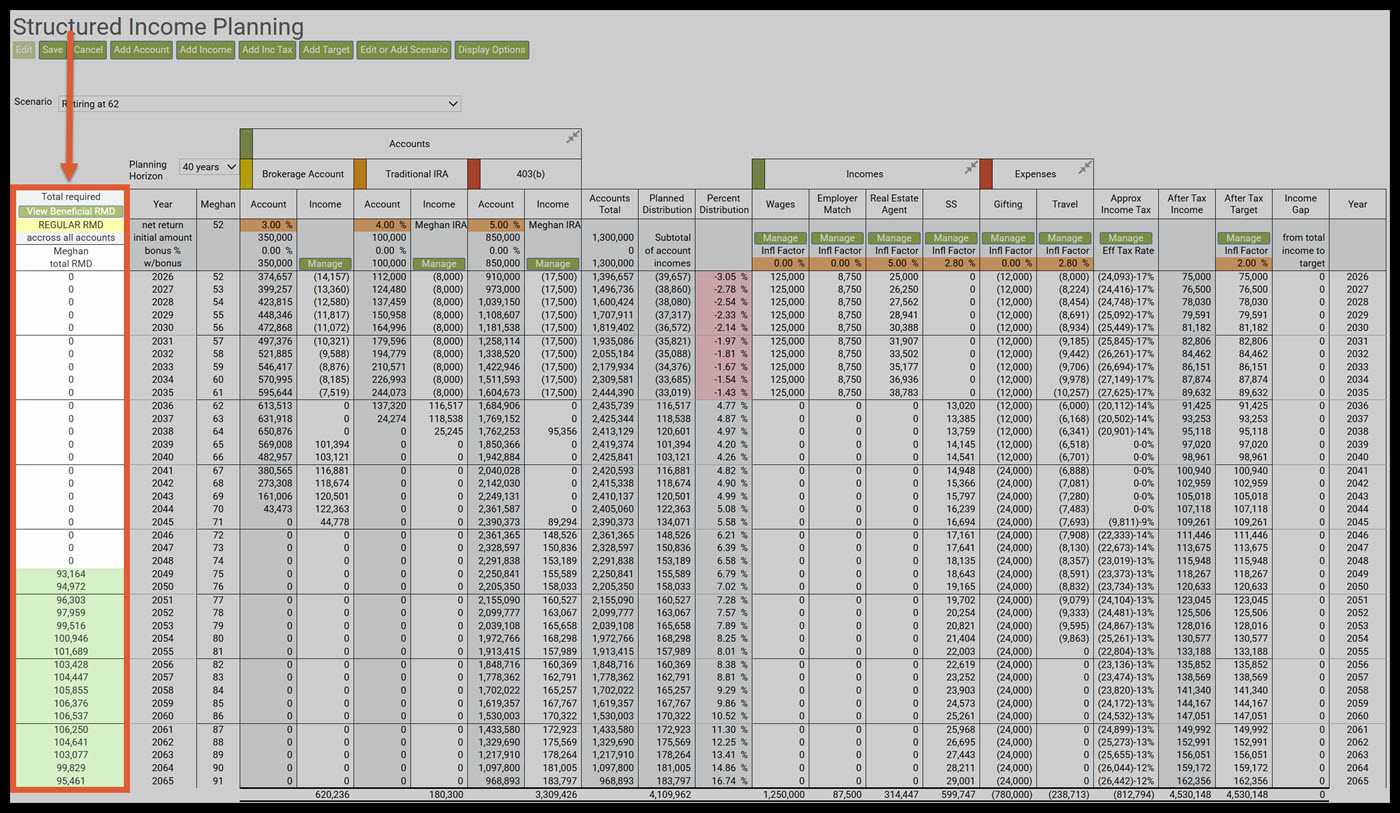Click Manage under Real Estate Agent
This screenshot has width=1400, height=813.
point(894,238)
